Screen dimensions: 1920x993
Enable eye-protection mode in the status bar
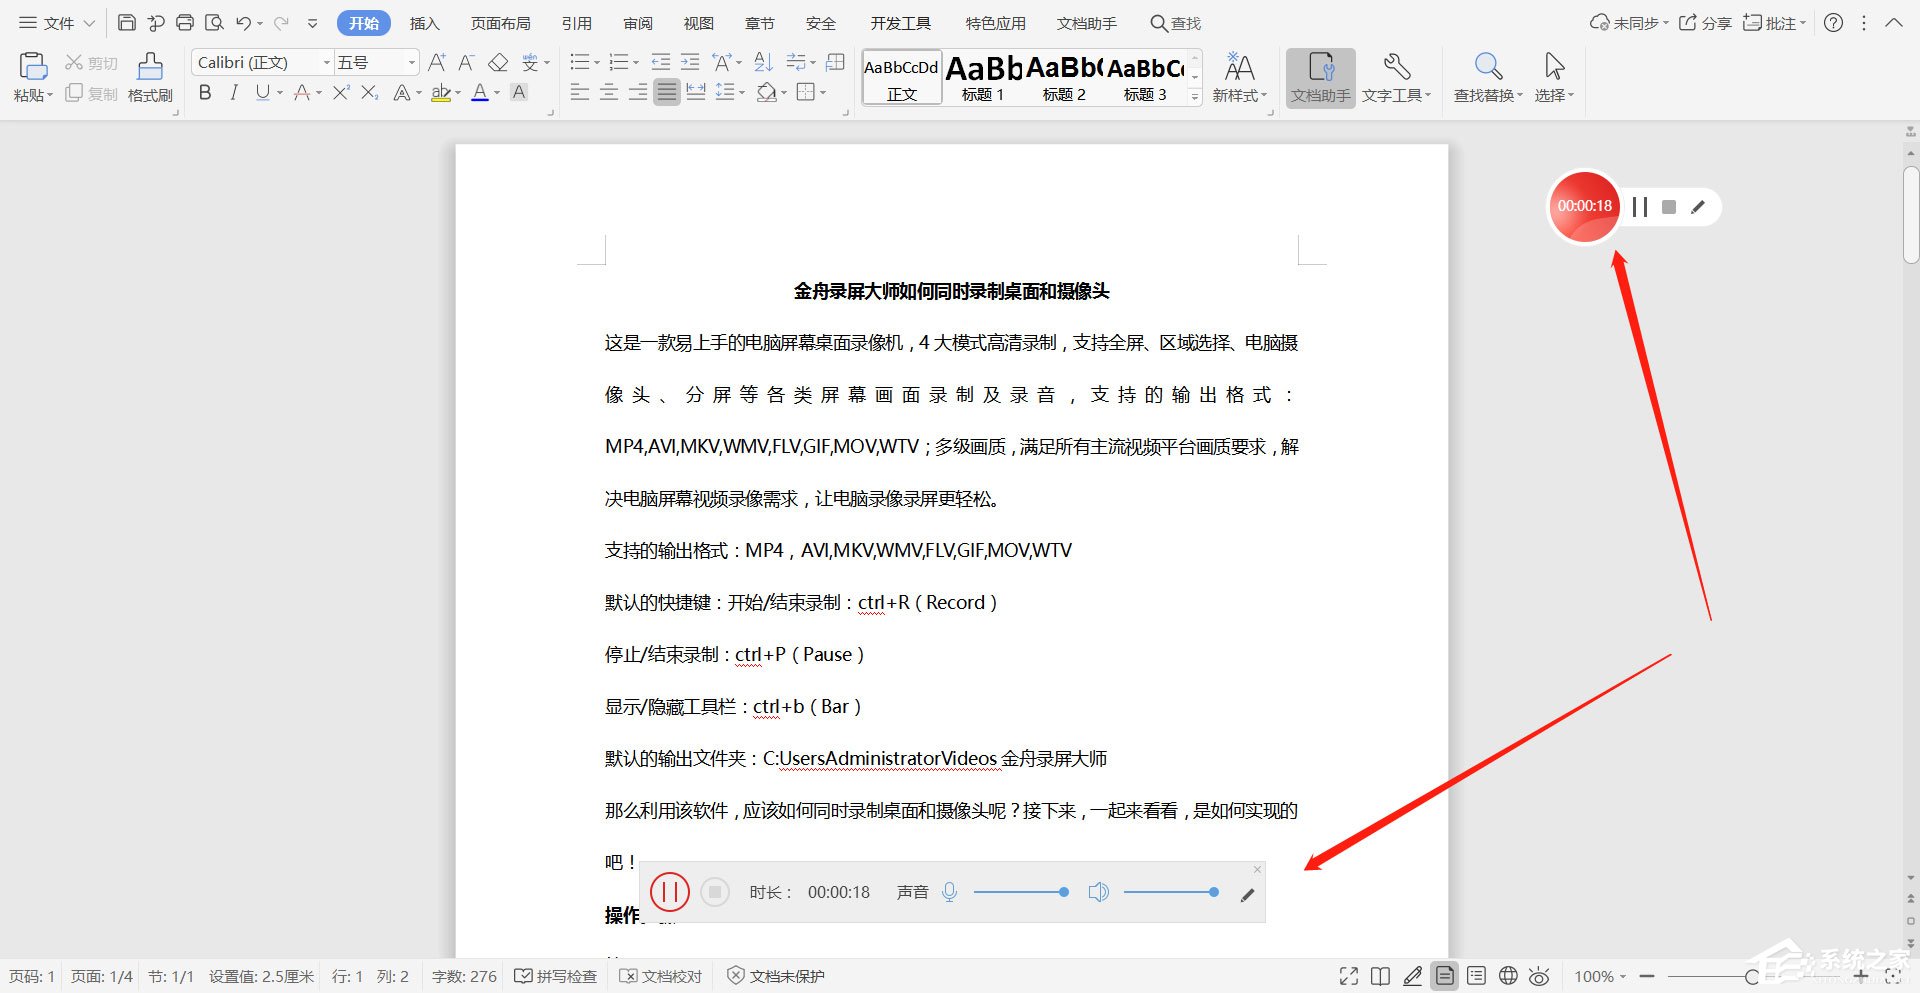1539,975
